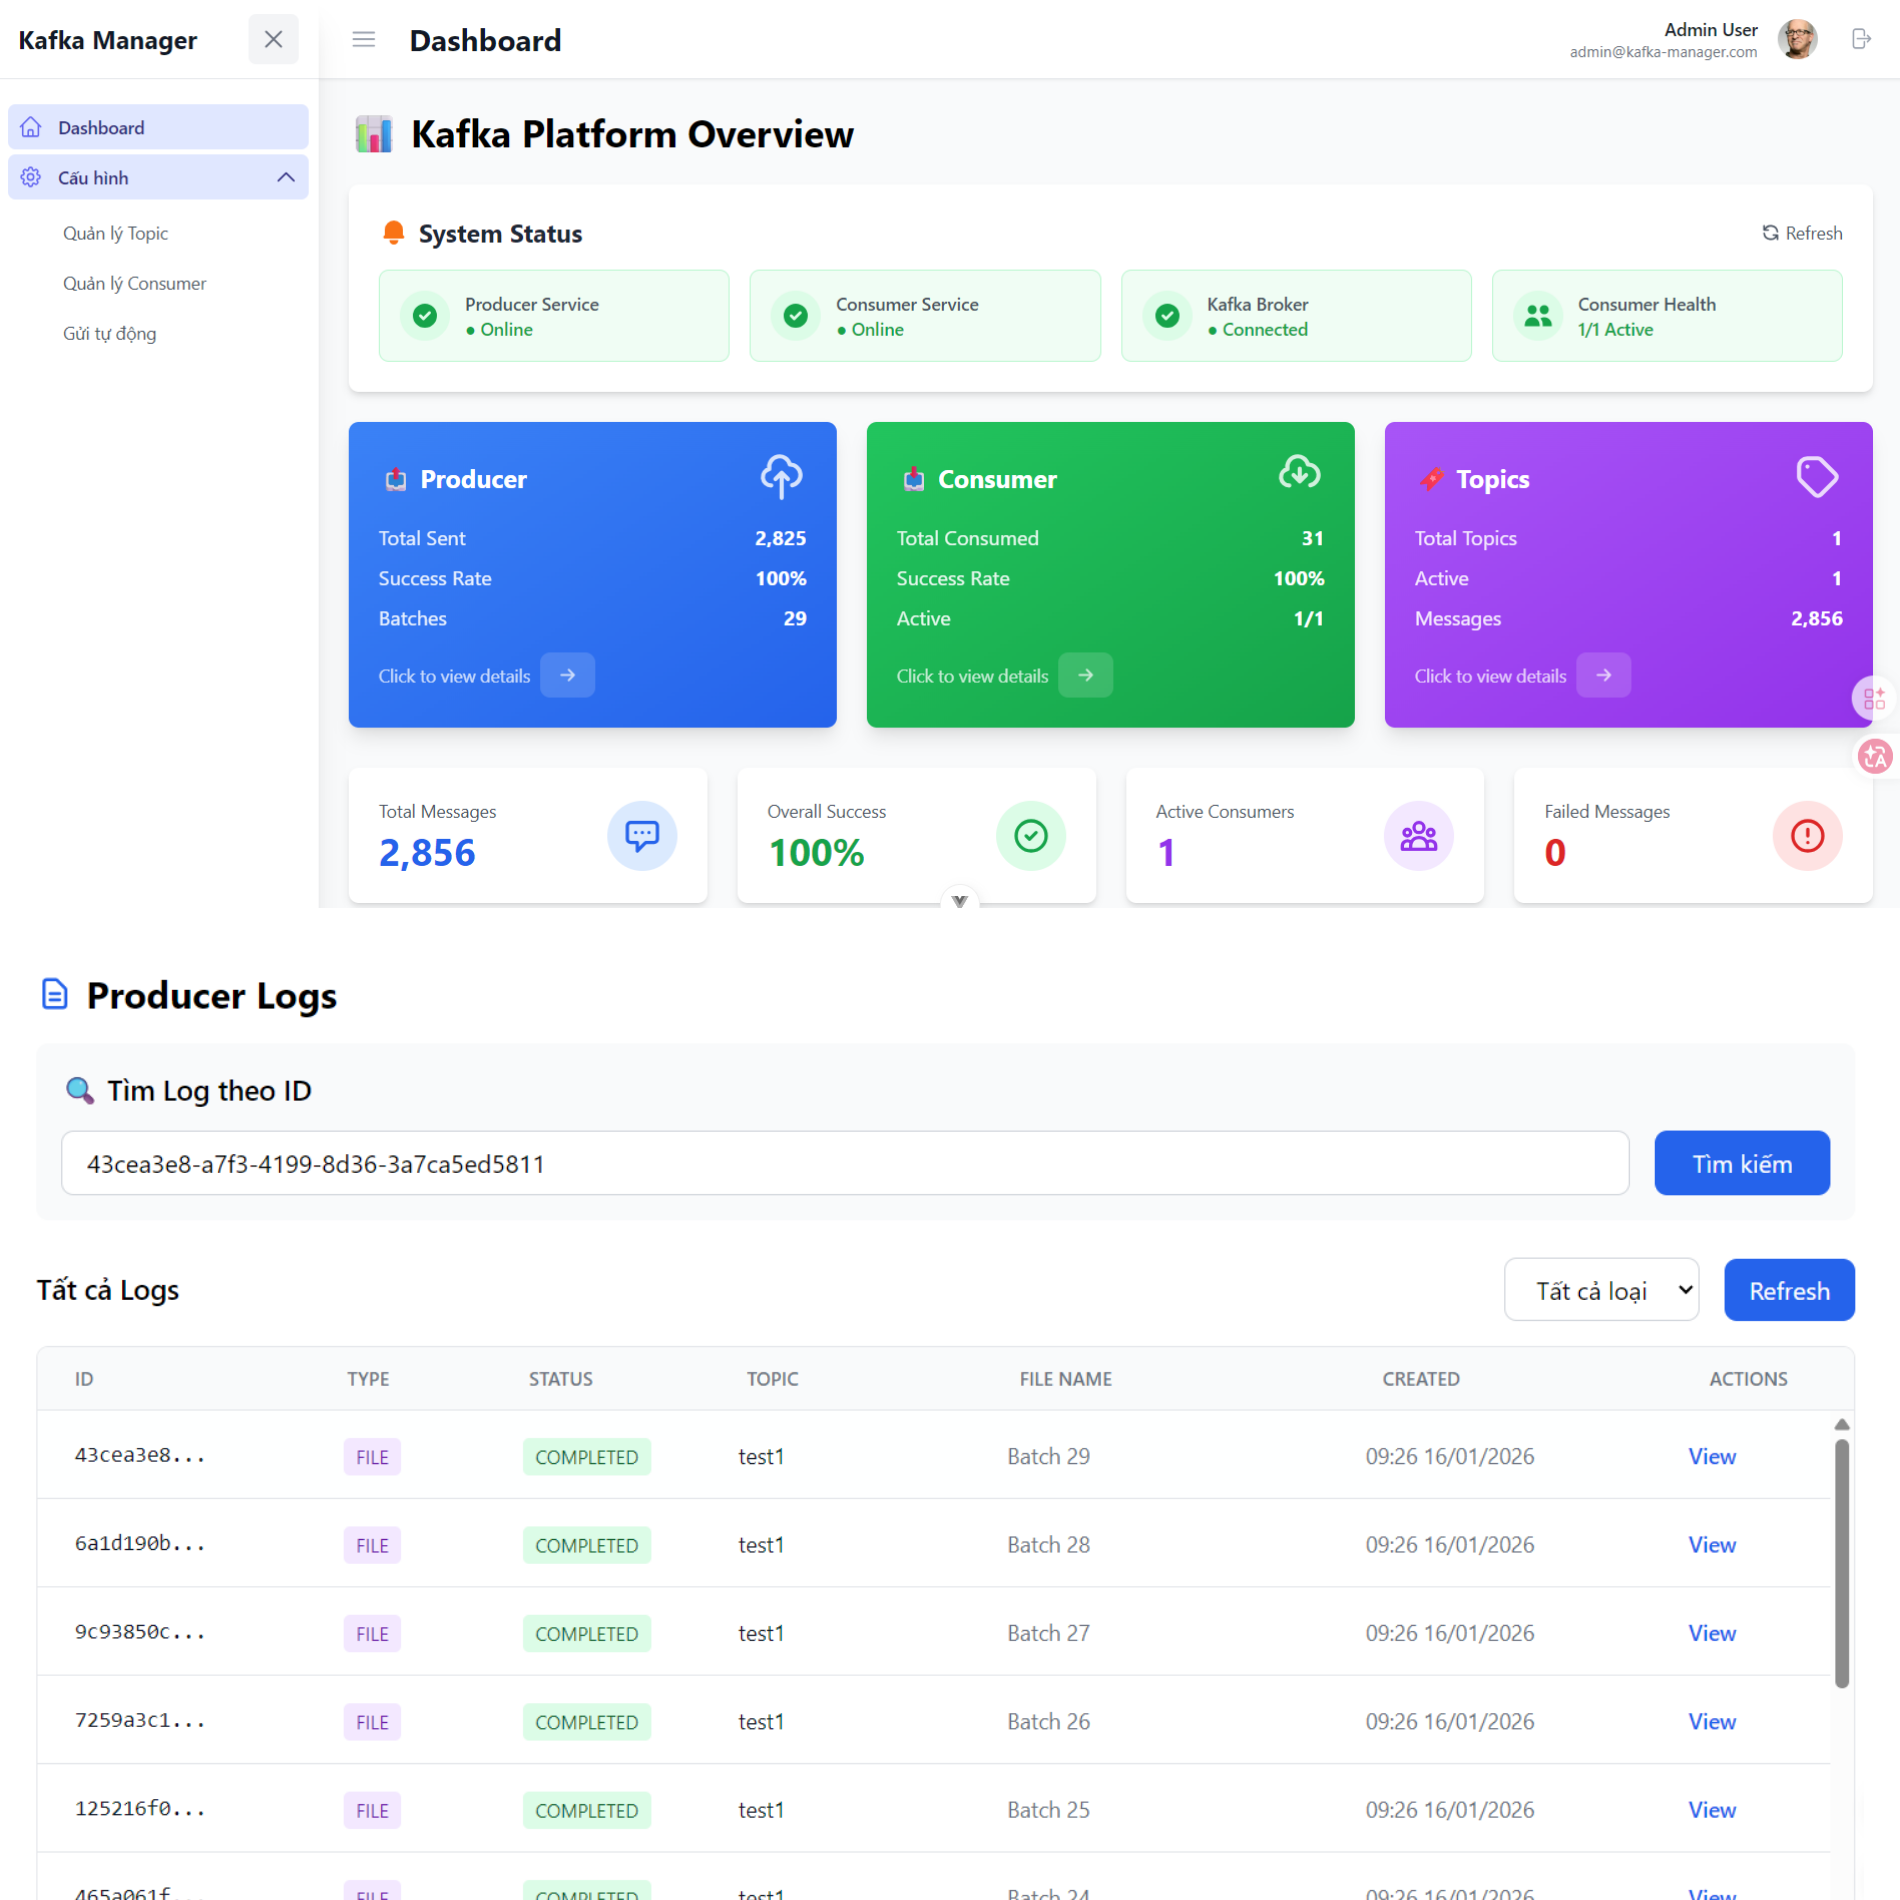The image size is (1900, 1900).
Task: Click the Refresh icon in System Status
Action: click(x=1800, y=233)
